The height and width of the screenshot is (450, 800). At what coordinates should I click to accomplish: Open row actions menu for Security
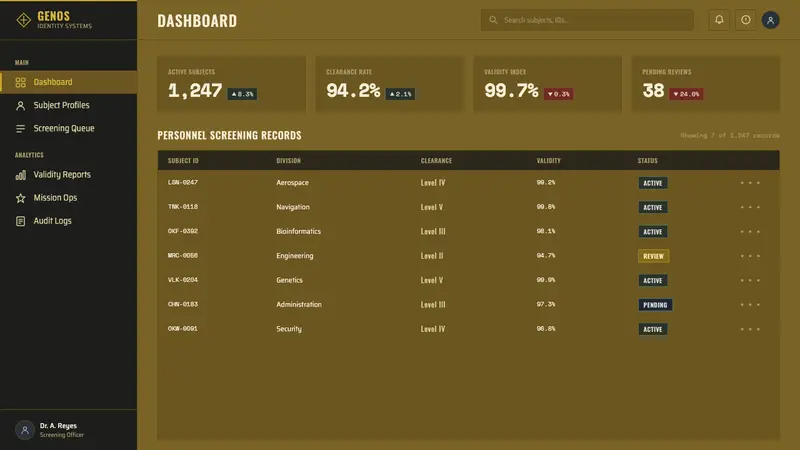tap(750, 329)
